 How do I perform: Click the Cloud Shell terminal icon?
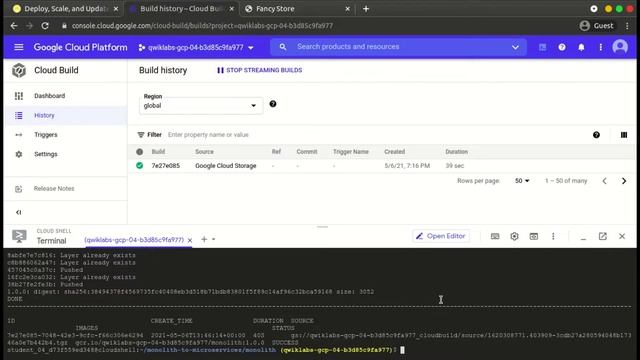coord(19,236)
